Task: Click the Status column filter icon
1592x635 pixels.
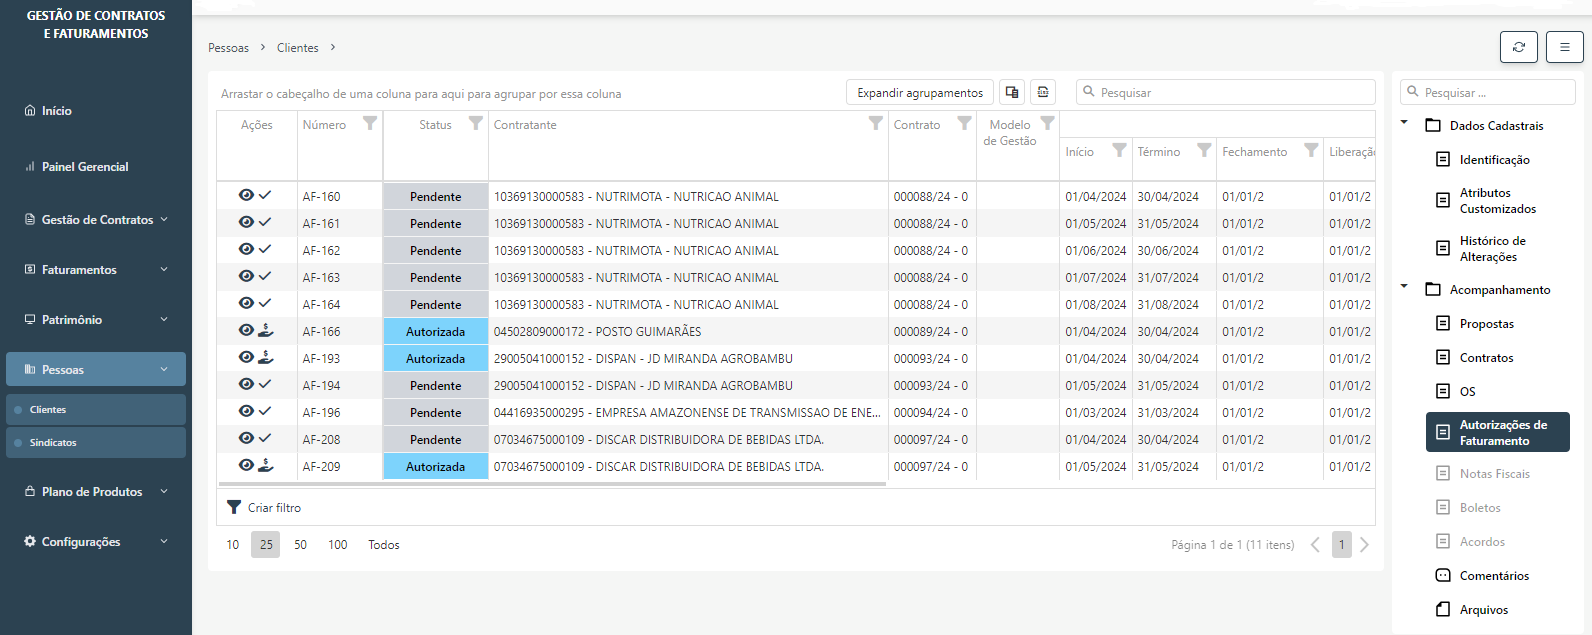Action: [x=475, y=124]
